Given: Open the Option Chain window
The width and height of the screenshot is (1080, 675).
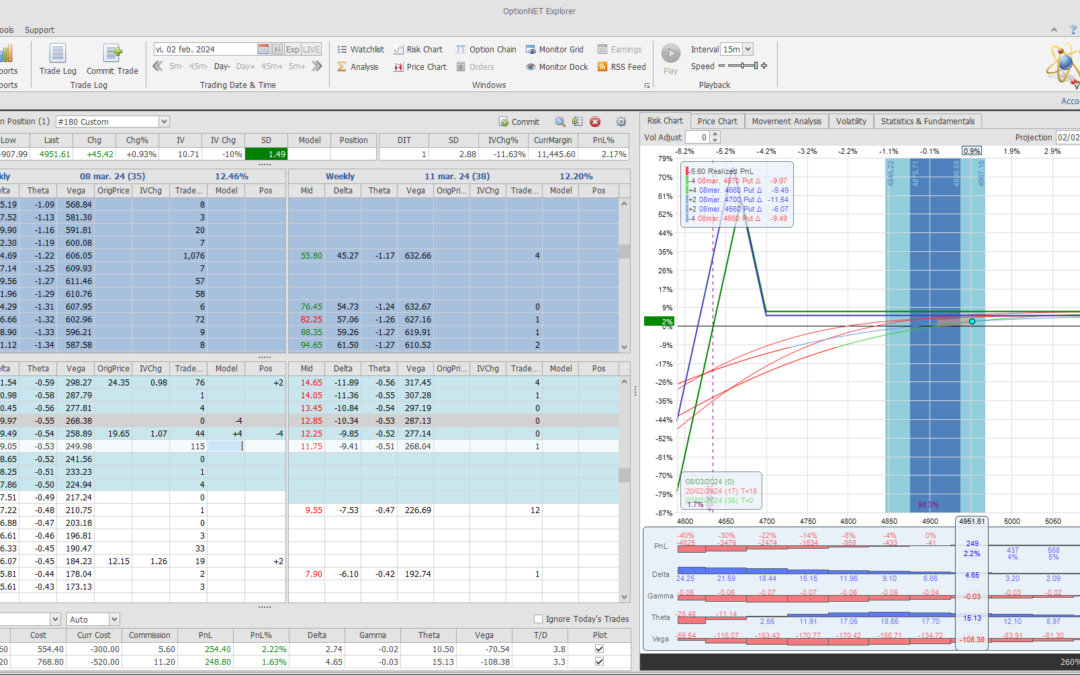Looking at the screenshot, I should coord(486,49).
